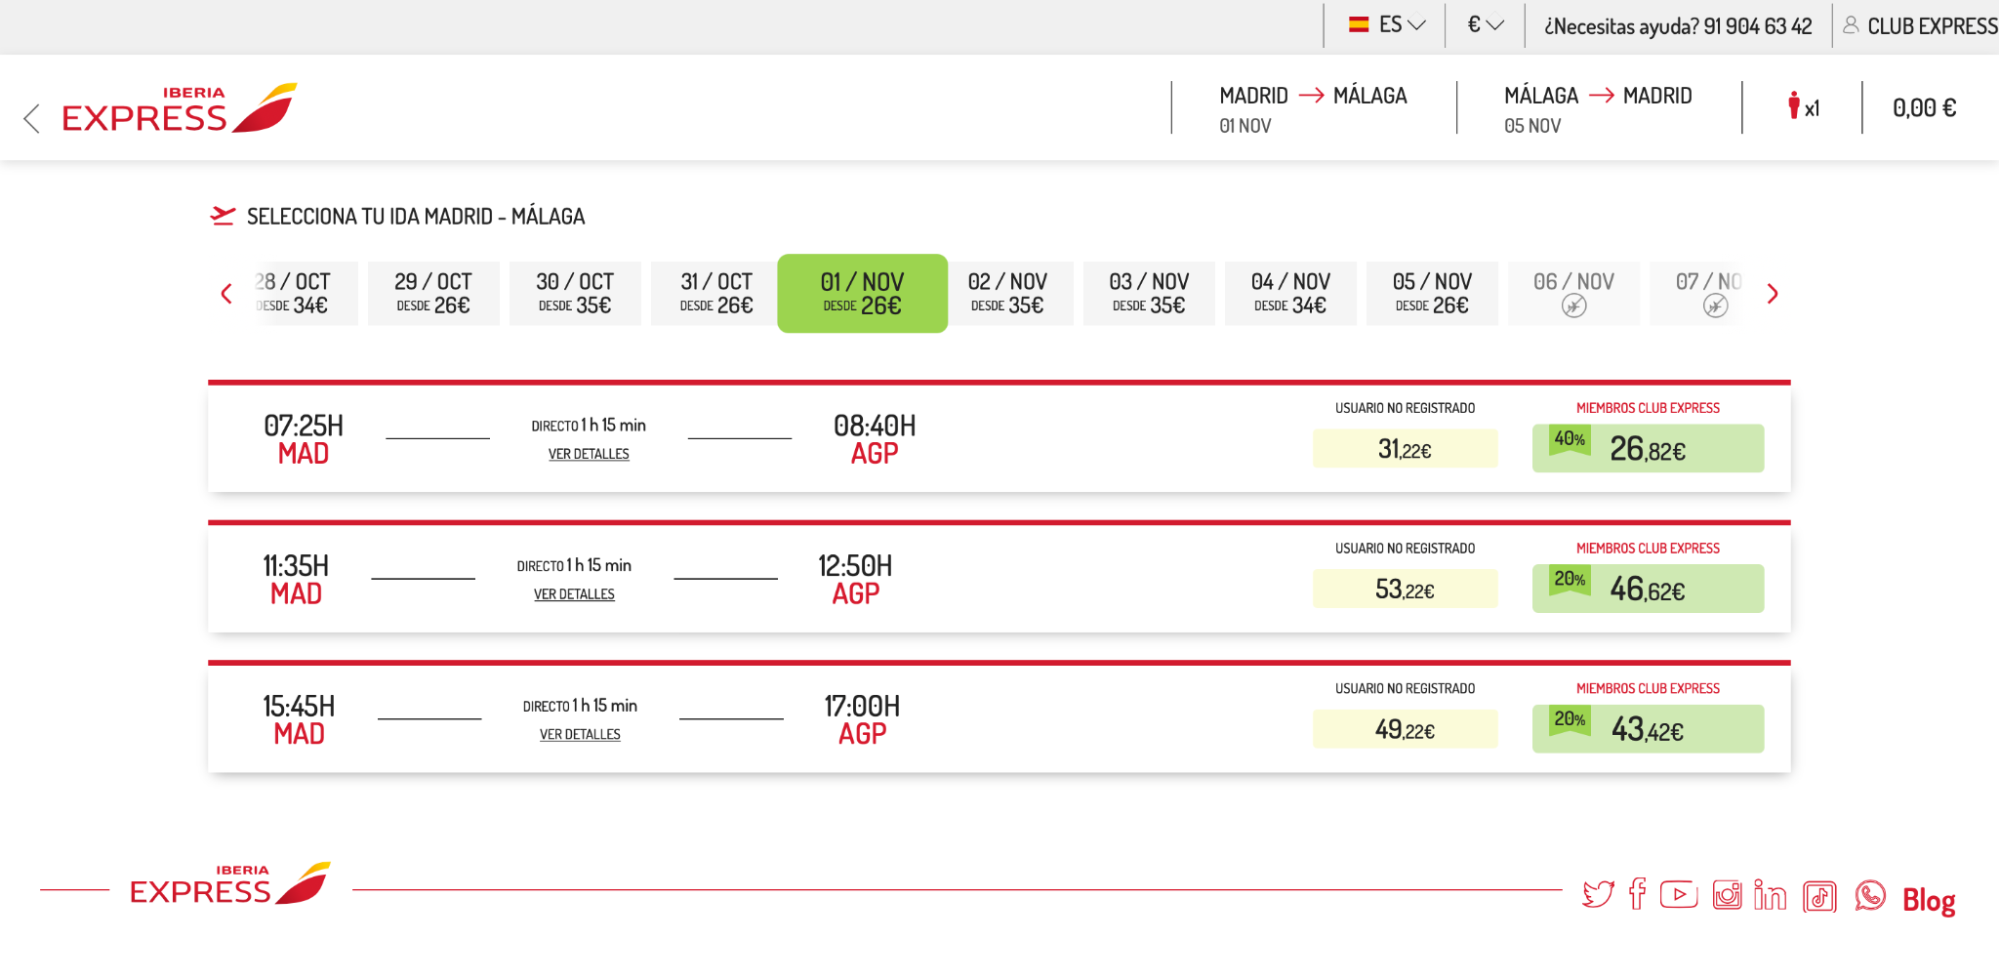
Task: Click the 0,00 € total price
Action: 1925,107
